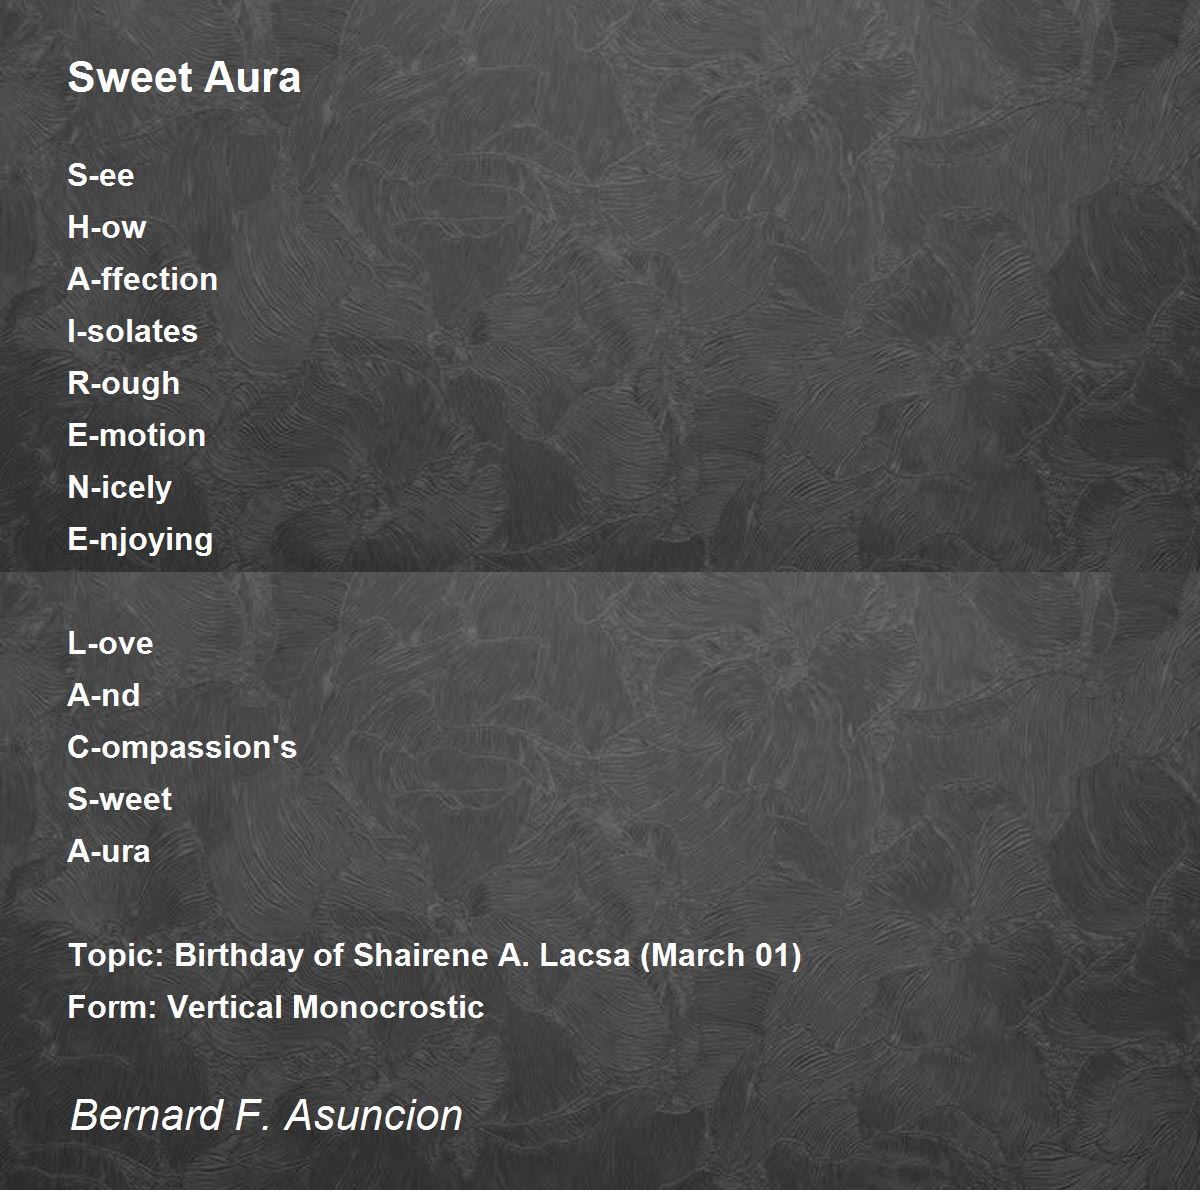The image size is (1200, 1190).
Task: Click the line 'E-njoying'
Action: [x=140, y=539]
